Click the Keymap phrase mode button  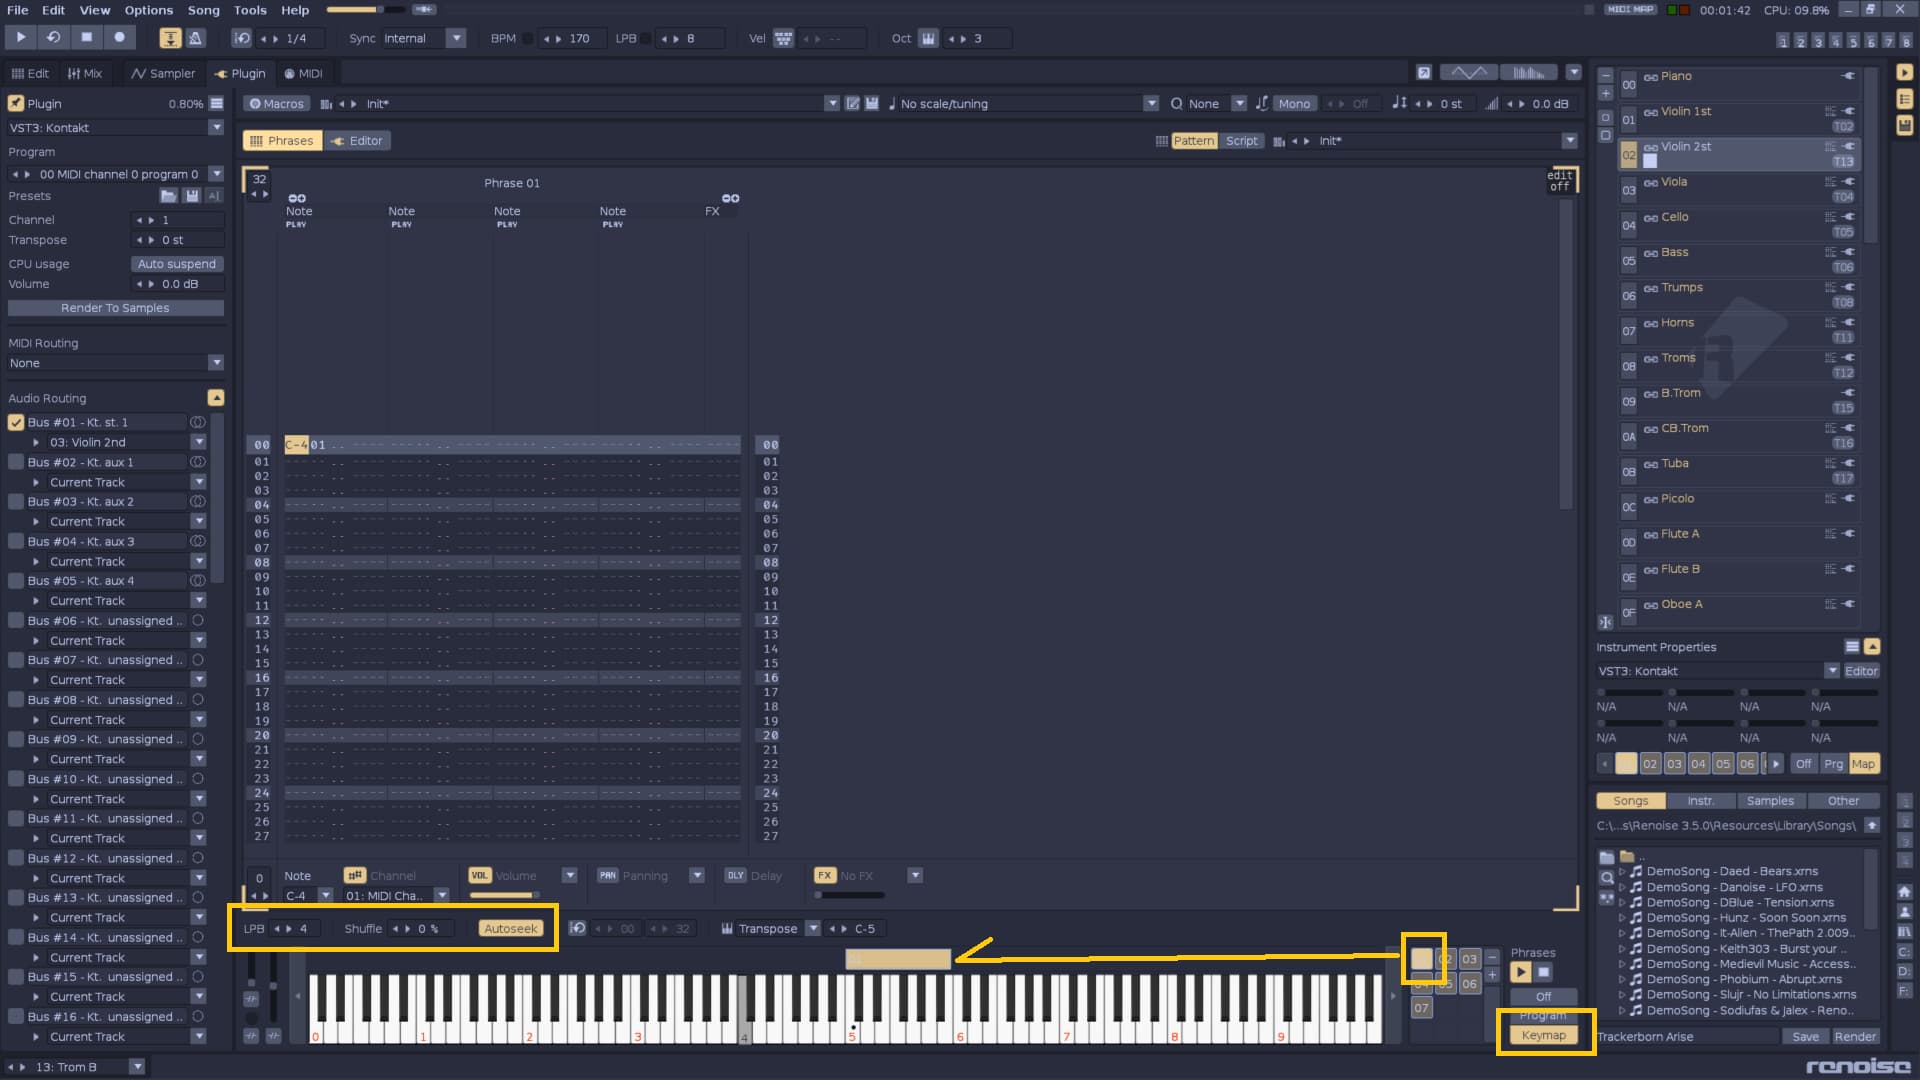[1543, 1035]
